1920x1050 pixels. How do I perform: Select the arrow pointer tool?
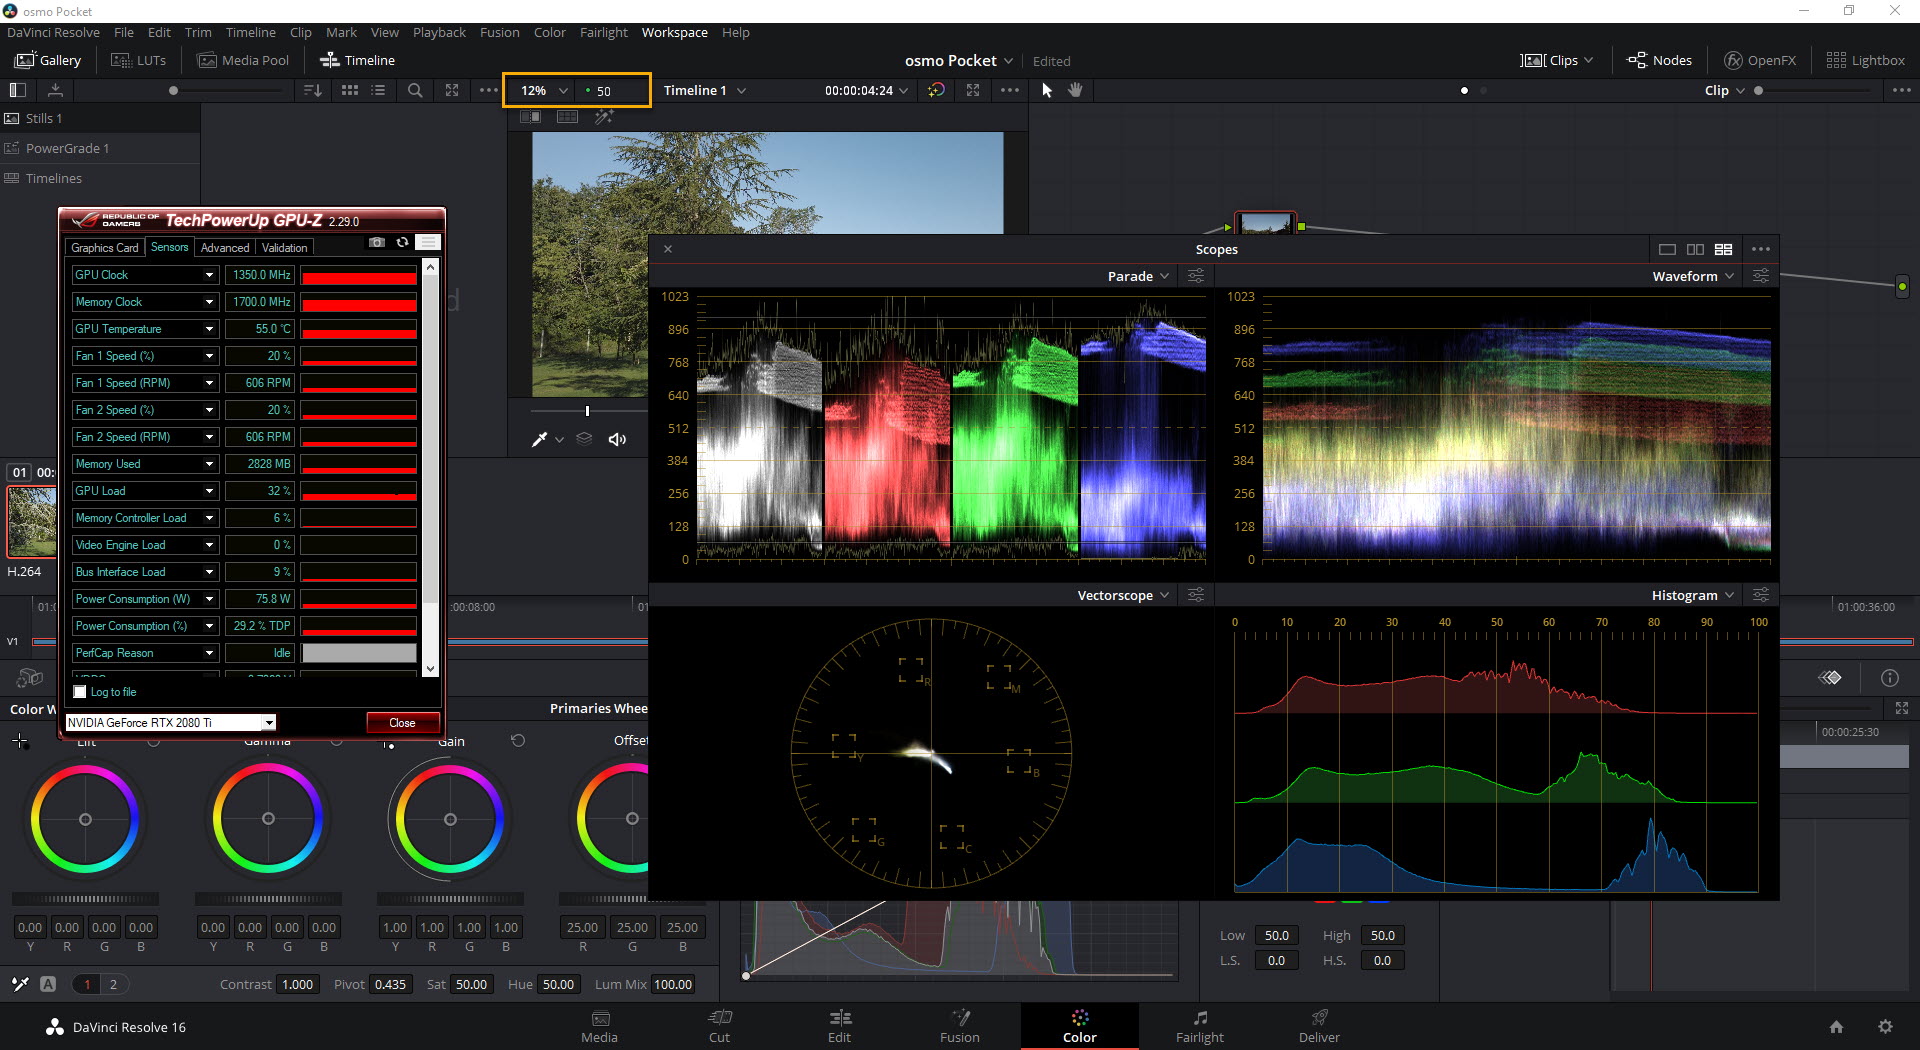pyautogui.click(x=1047, y=90)
